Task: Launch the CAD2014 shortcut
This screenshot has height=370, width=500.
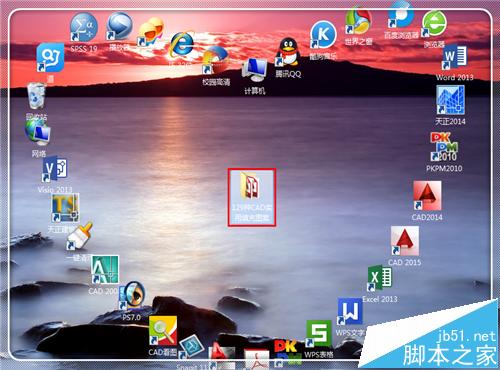Action: coord(427,196)
